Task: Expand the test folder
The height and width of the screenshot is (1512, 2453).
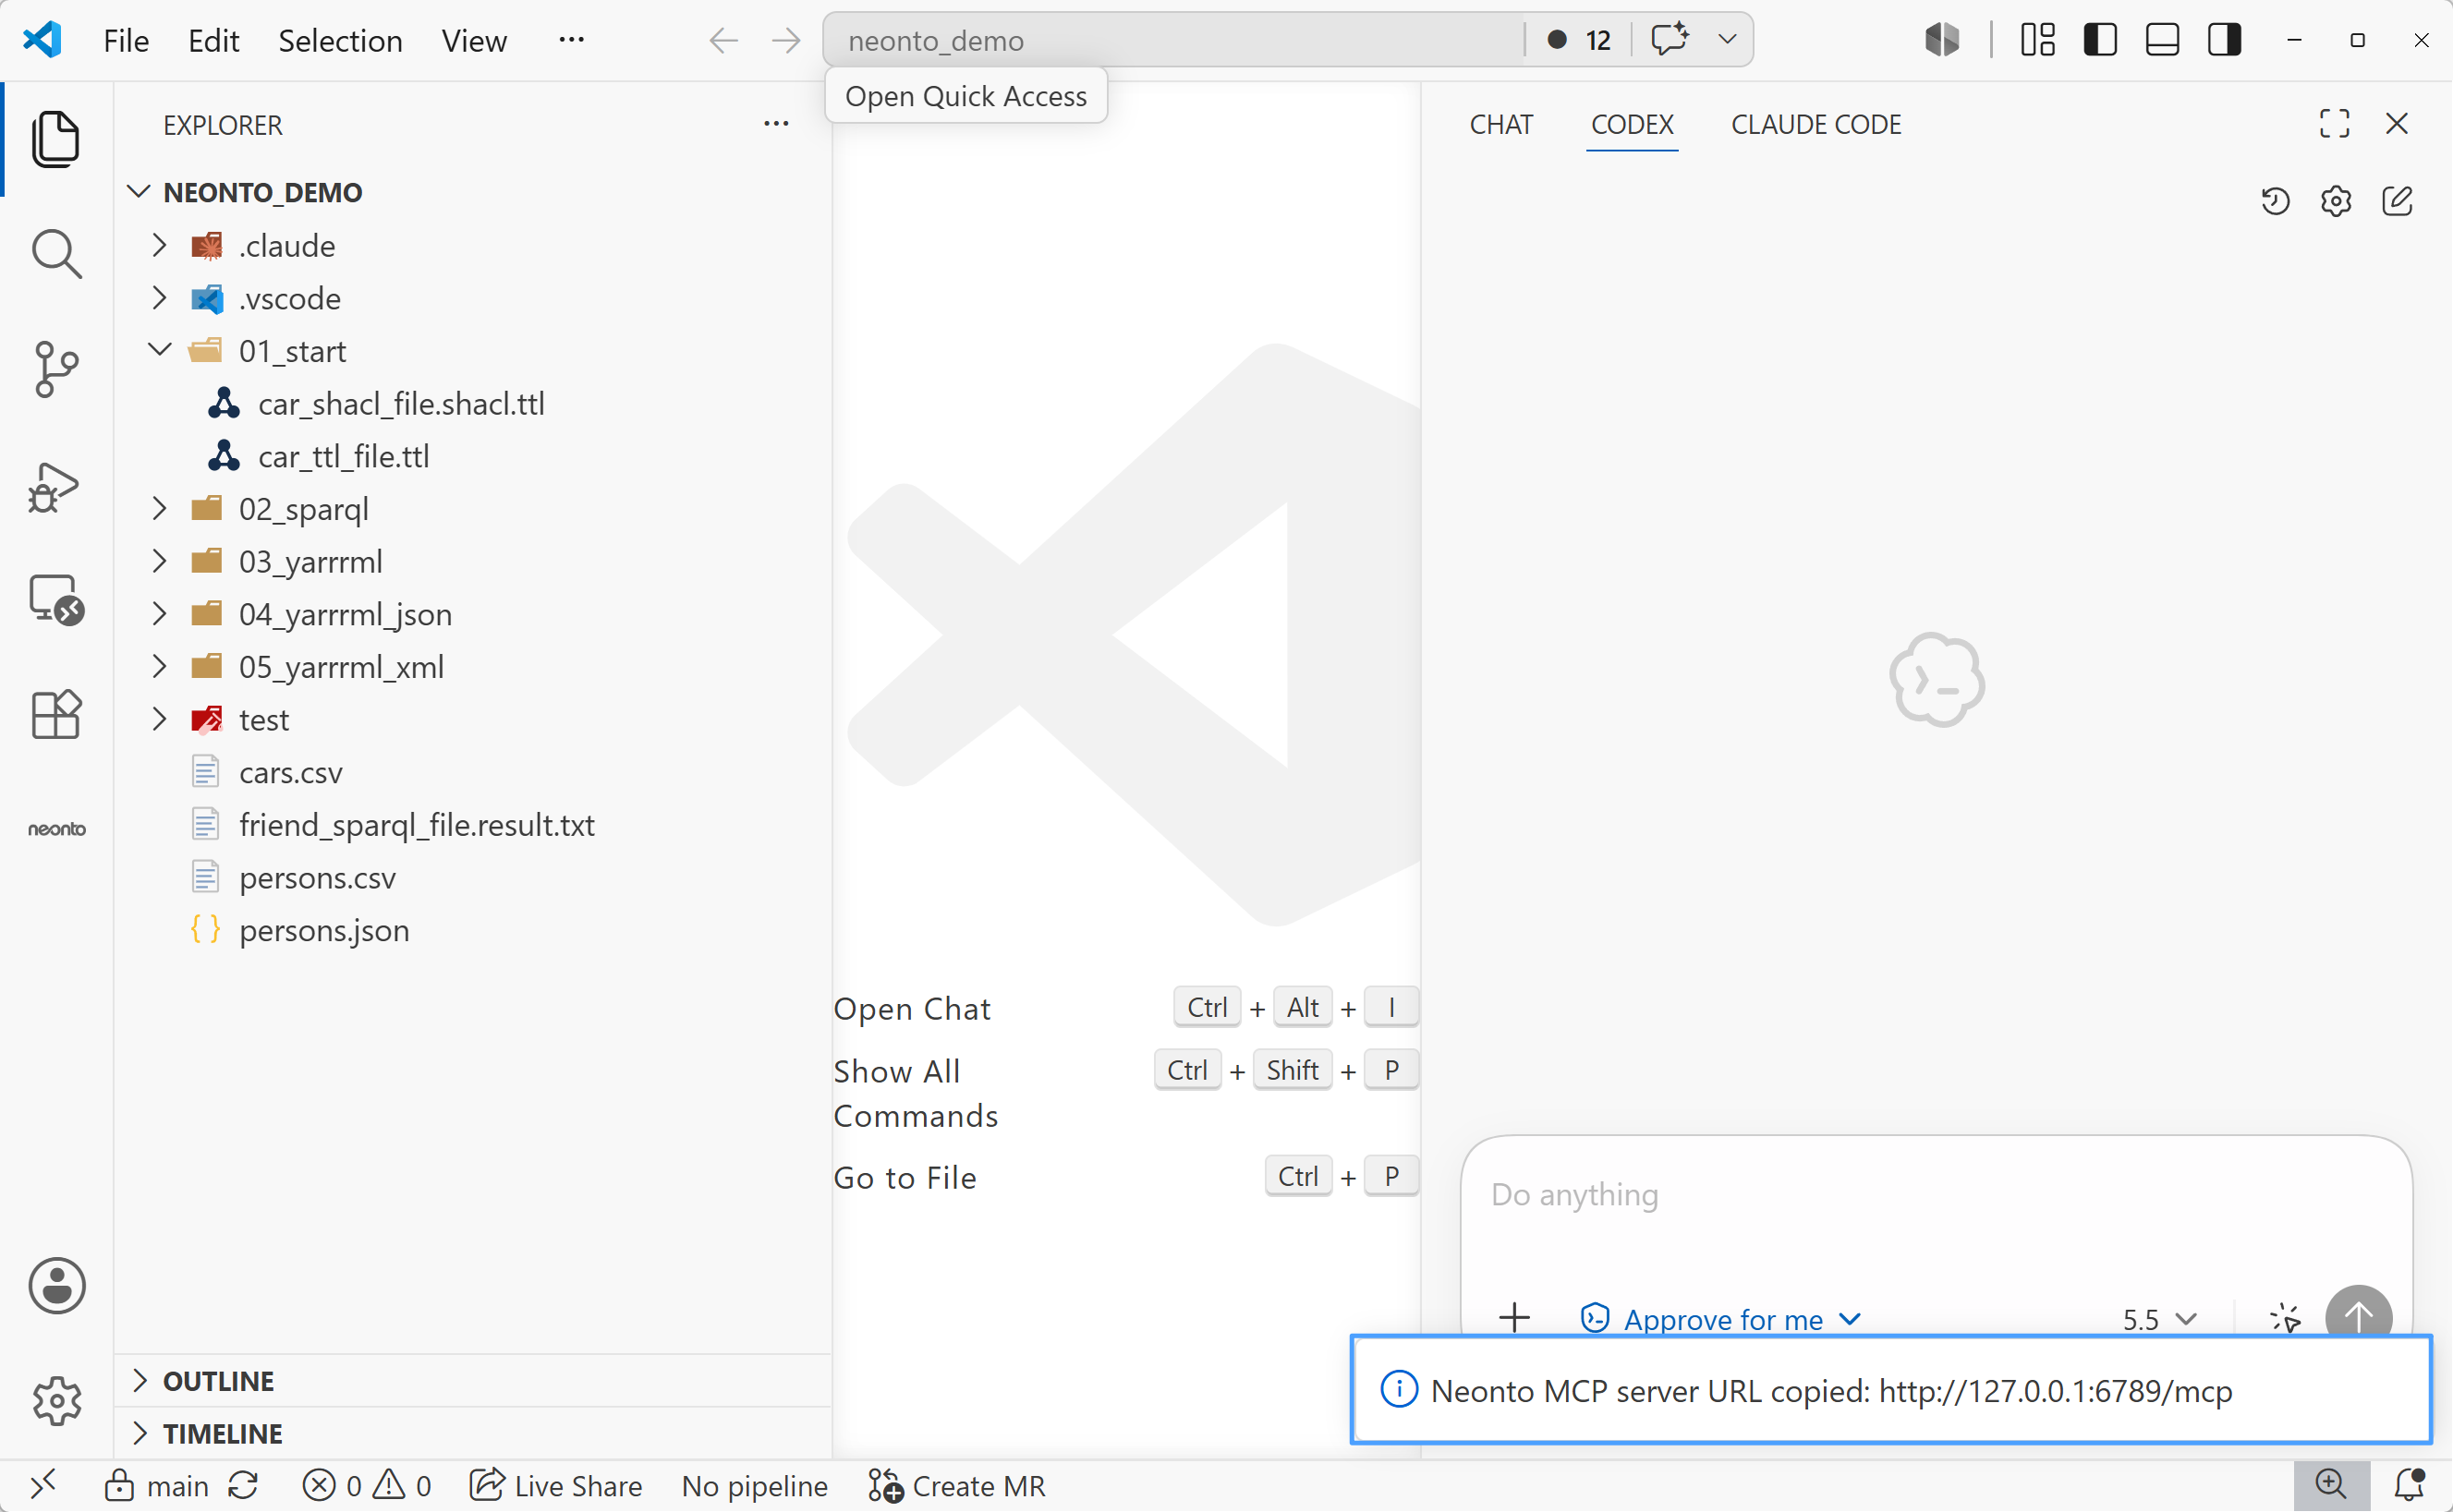Action: point(159,719)
